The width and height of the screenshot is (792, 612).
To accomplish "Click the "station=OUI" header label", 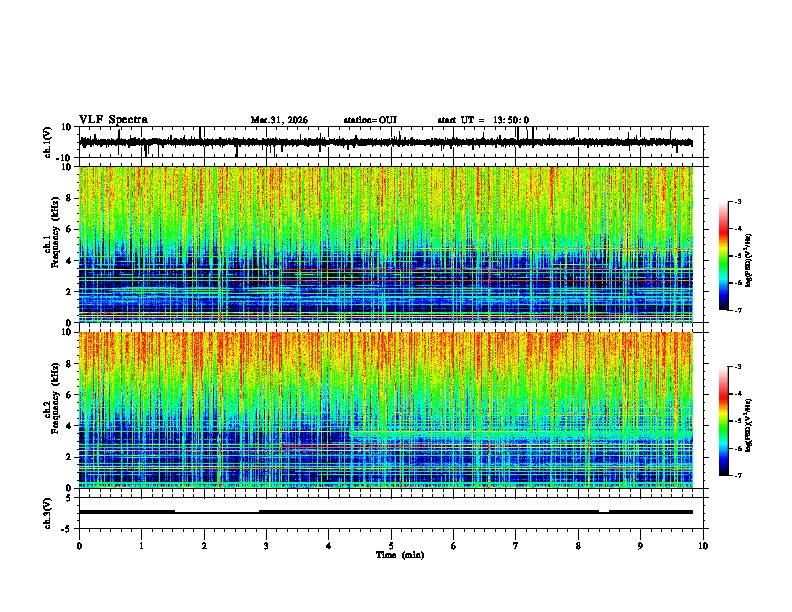I will click(370, 120).
